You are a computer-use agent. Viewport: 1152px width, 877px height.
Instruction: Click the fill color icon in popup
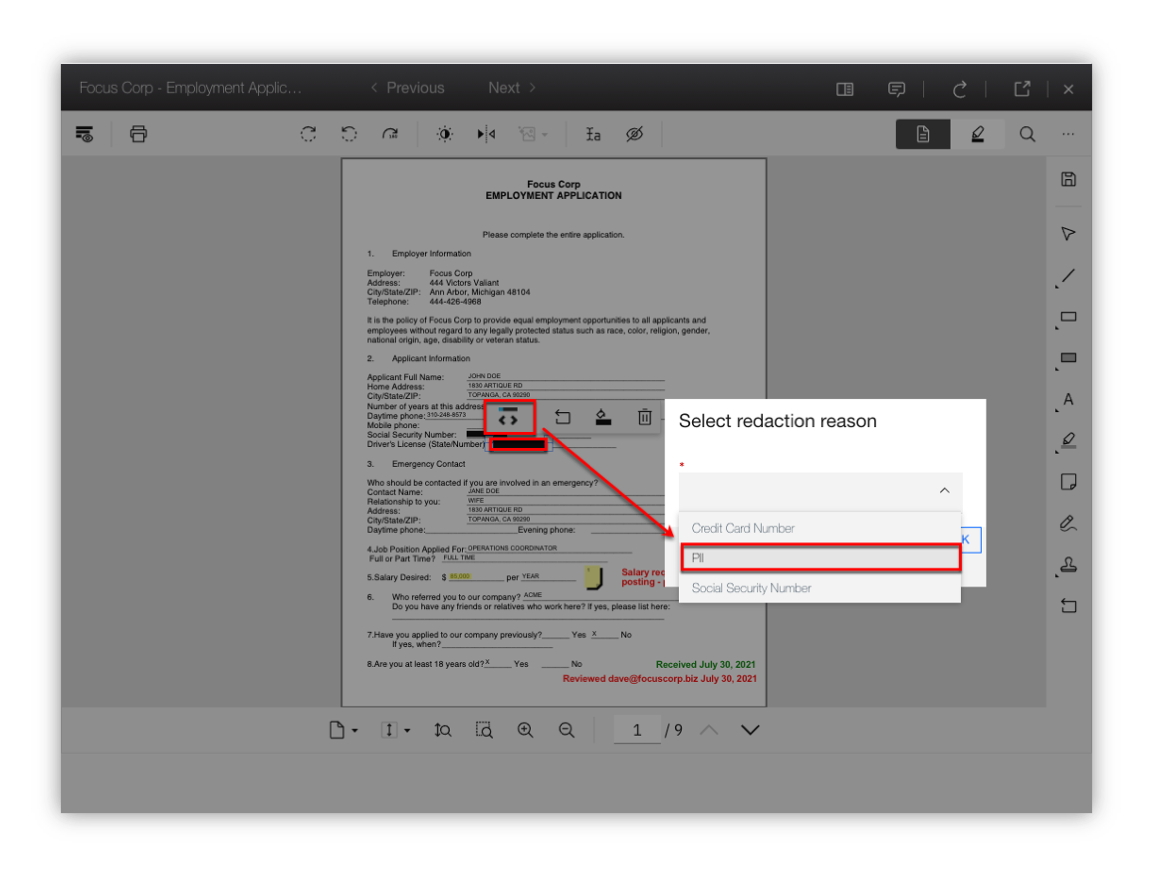(603, 417)
